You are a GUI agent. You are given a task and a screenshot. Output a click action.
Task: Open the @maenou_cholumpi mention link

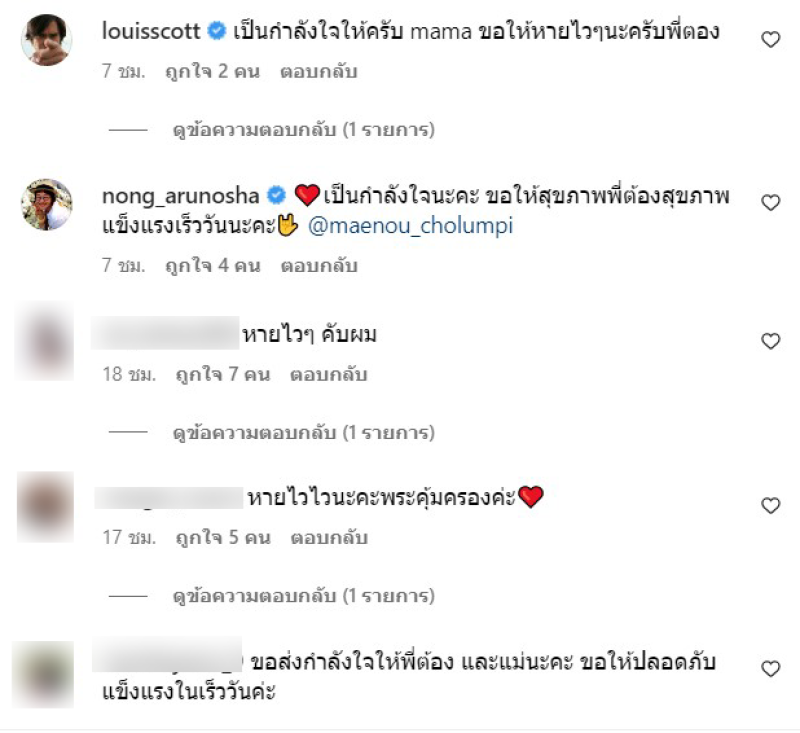point(410,225)
